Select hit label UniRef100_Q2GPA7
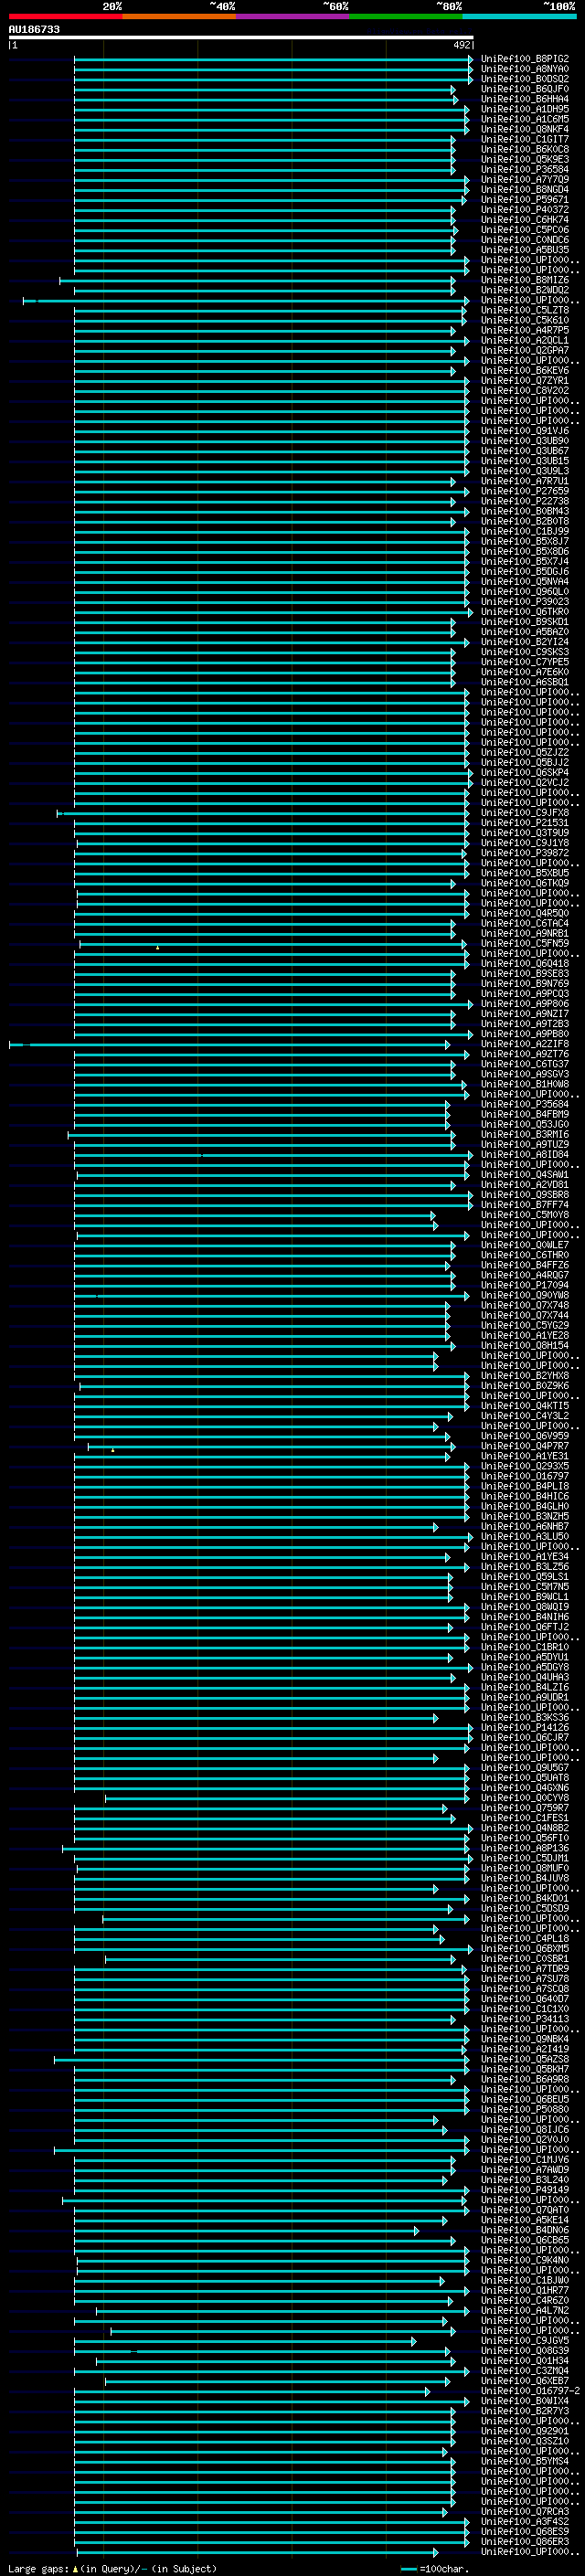Screen dimensions: 585x2576 click(525, 350)
